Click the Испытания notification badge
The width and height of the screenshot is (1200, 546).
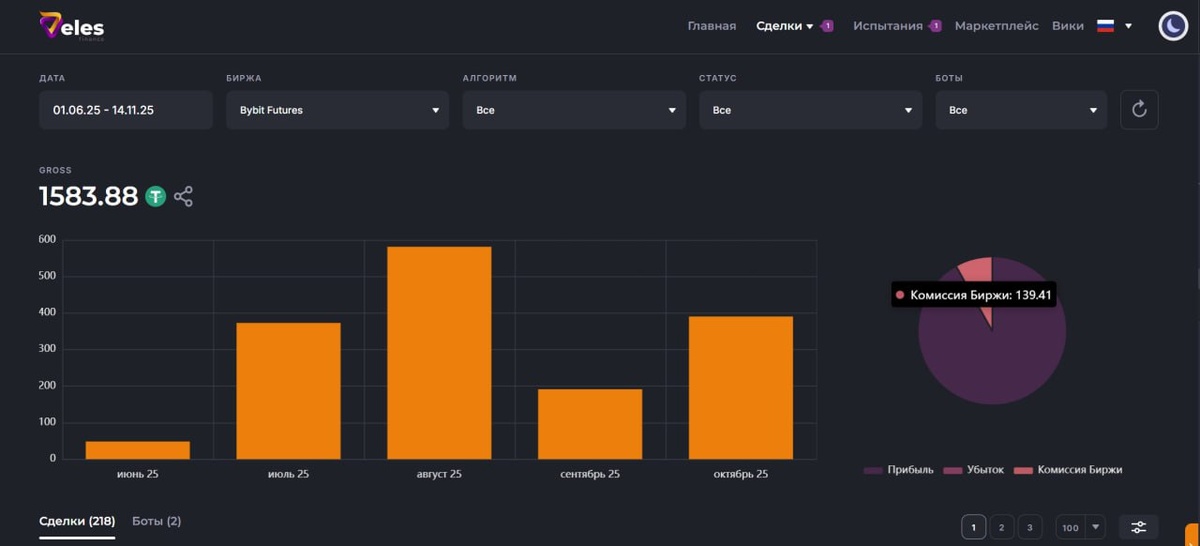[936, 26]
